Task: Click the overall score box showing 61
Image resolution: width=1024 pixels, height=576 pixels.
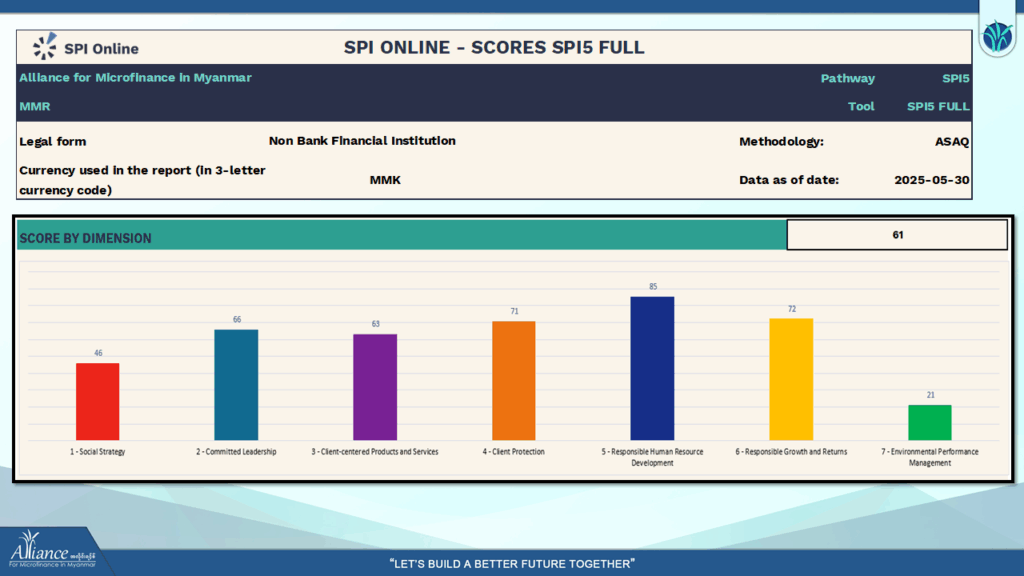Action: point(897,235)
